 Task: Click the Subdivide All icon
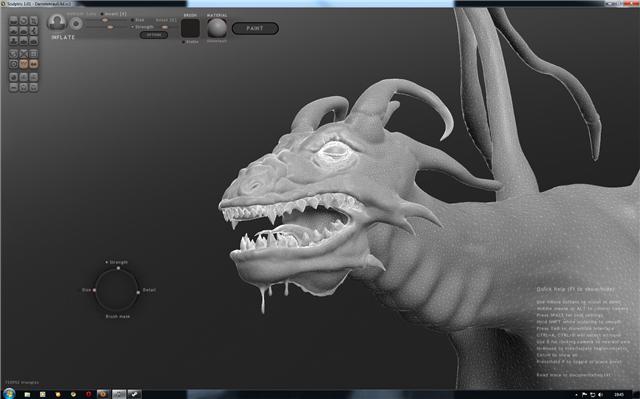[34, 54]
